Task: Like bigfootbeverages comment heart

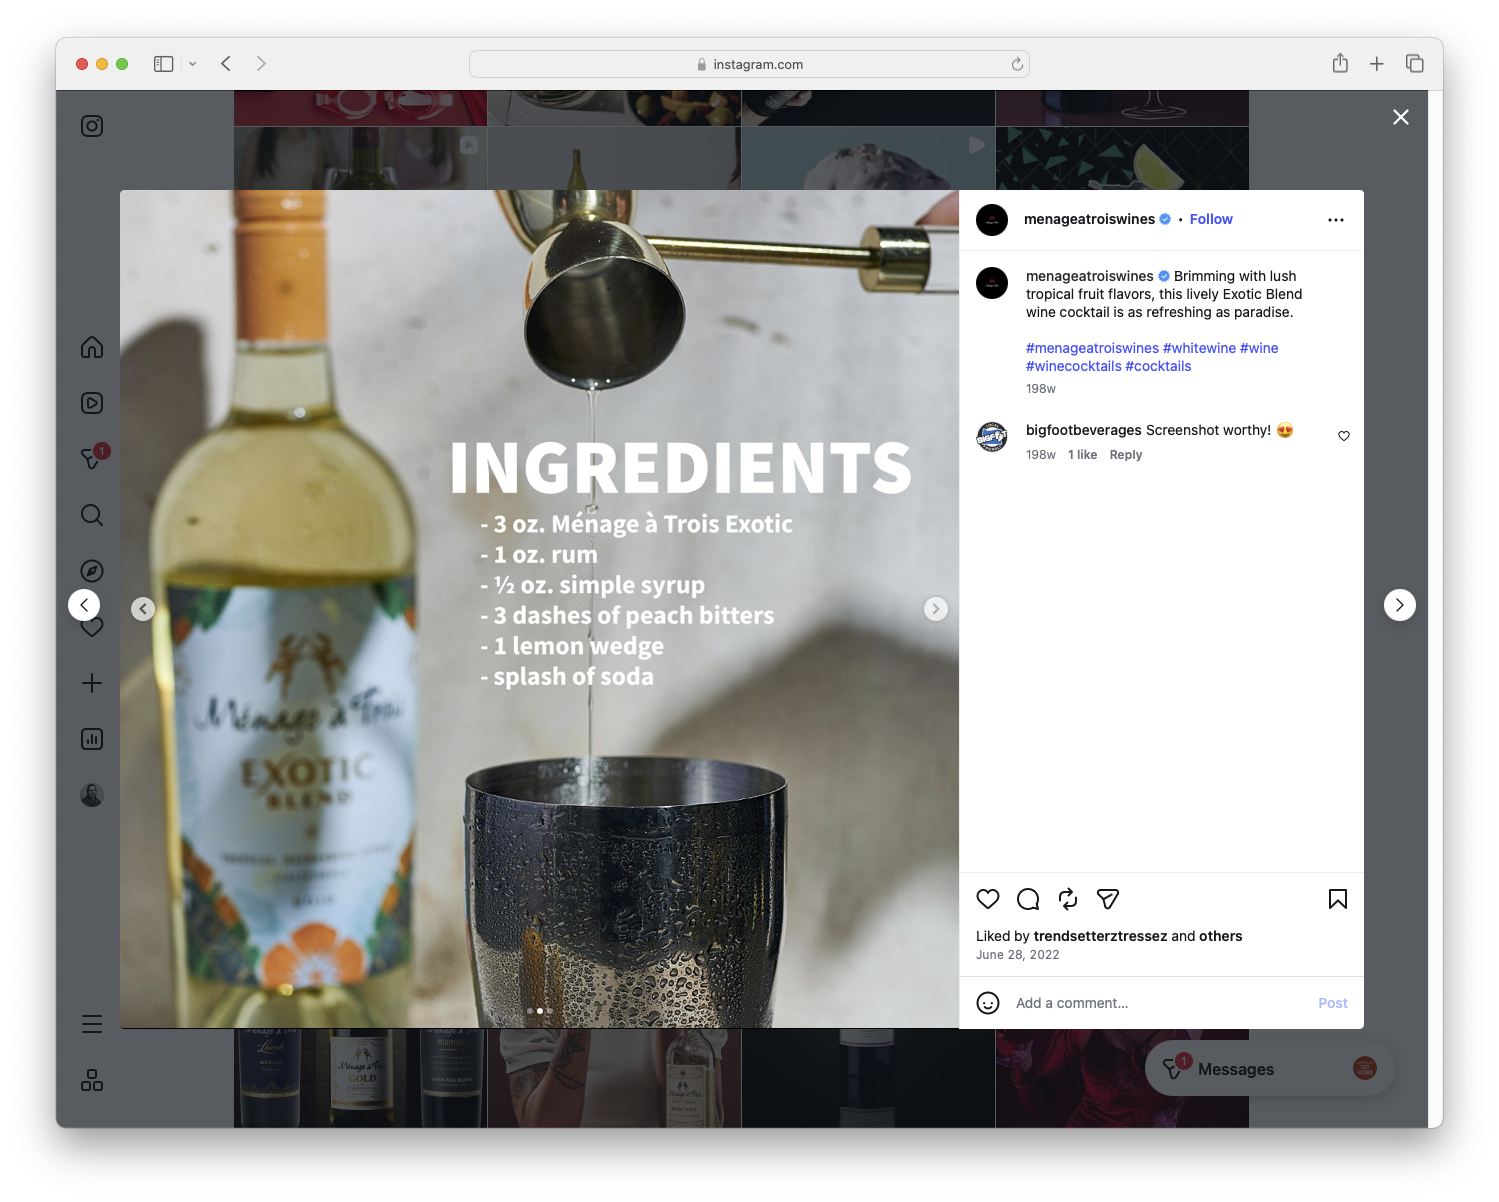Action: (1344, 436)
